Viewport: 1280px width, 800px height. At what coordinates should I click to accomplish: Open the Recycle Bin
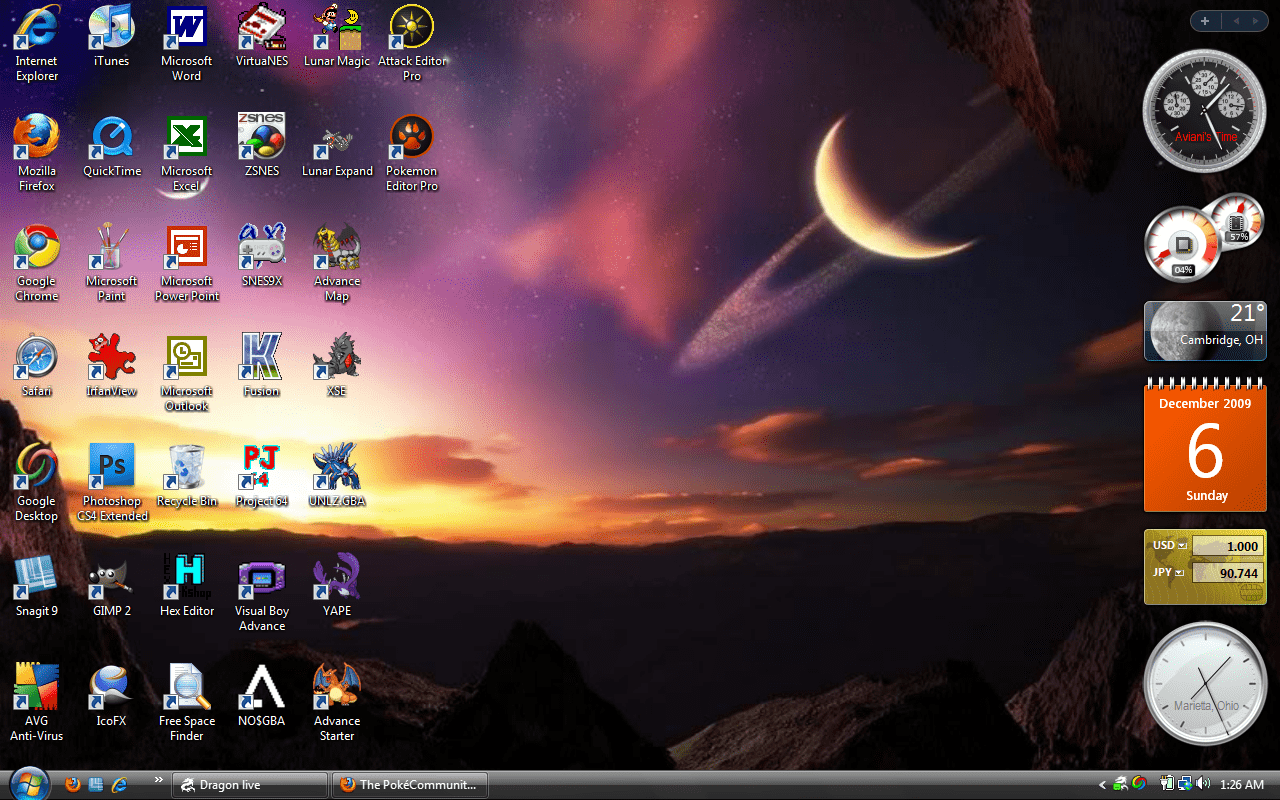pos(187,476)
